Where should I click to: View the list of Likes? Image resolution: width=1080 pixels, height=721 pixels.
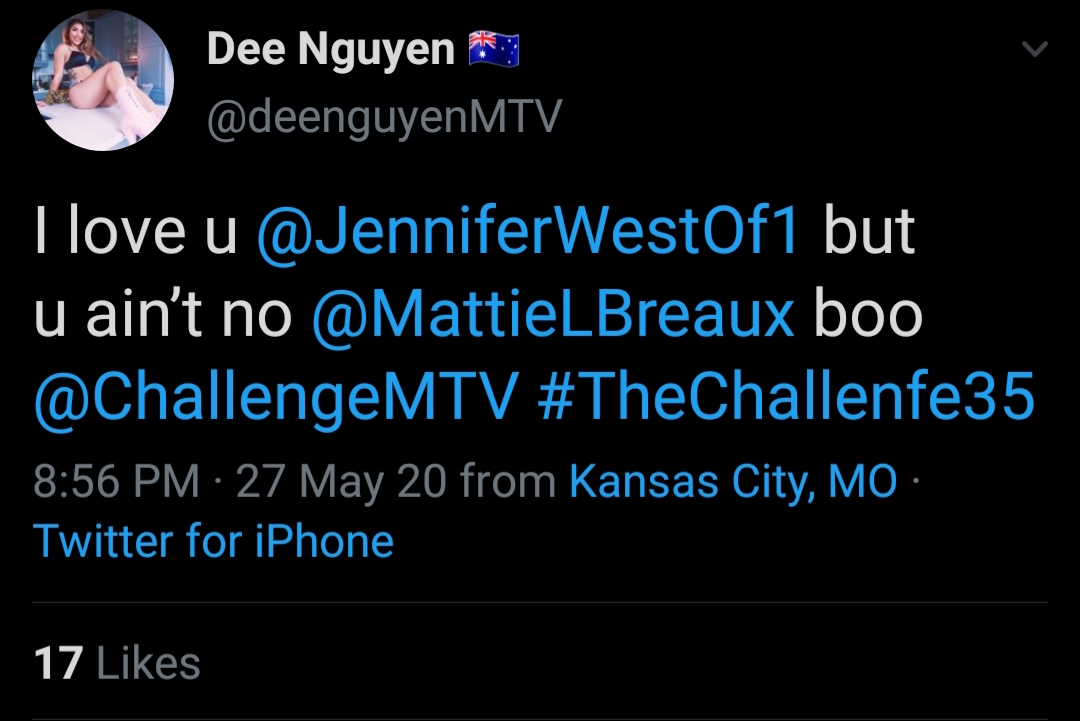click(x=117, y=662)
